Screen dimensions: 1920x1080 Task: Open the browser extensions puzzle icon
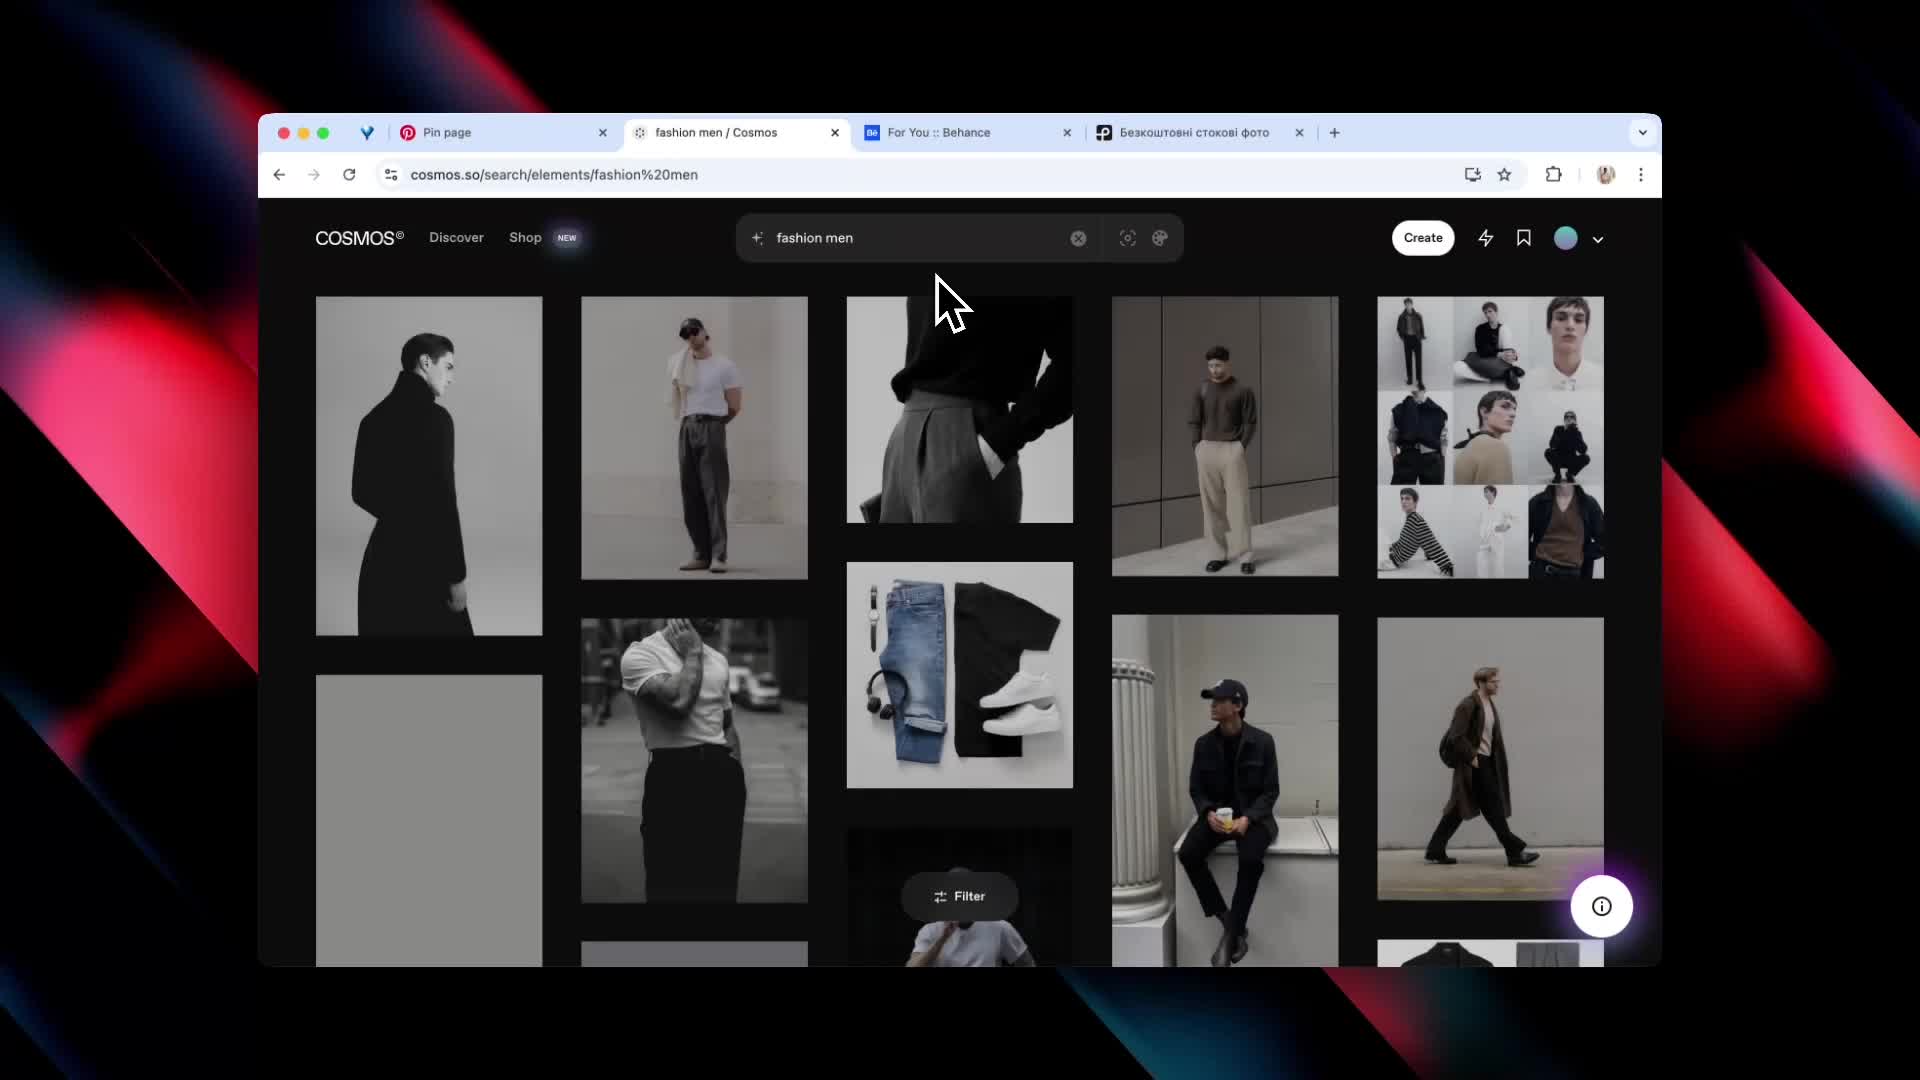pos(1553,174)
